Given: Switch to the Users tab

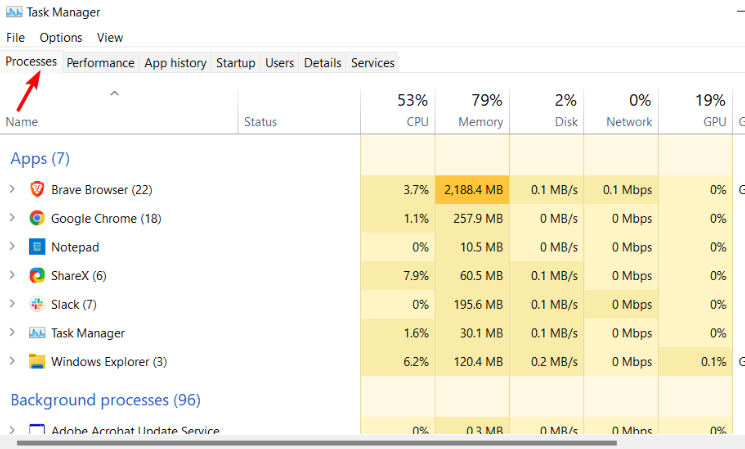Looking at the screenshot, I should [279, 63].
